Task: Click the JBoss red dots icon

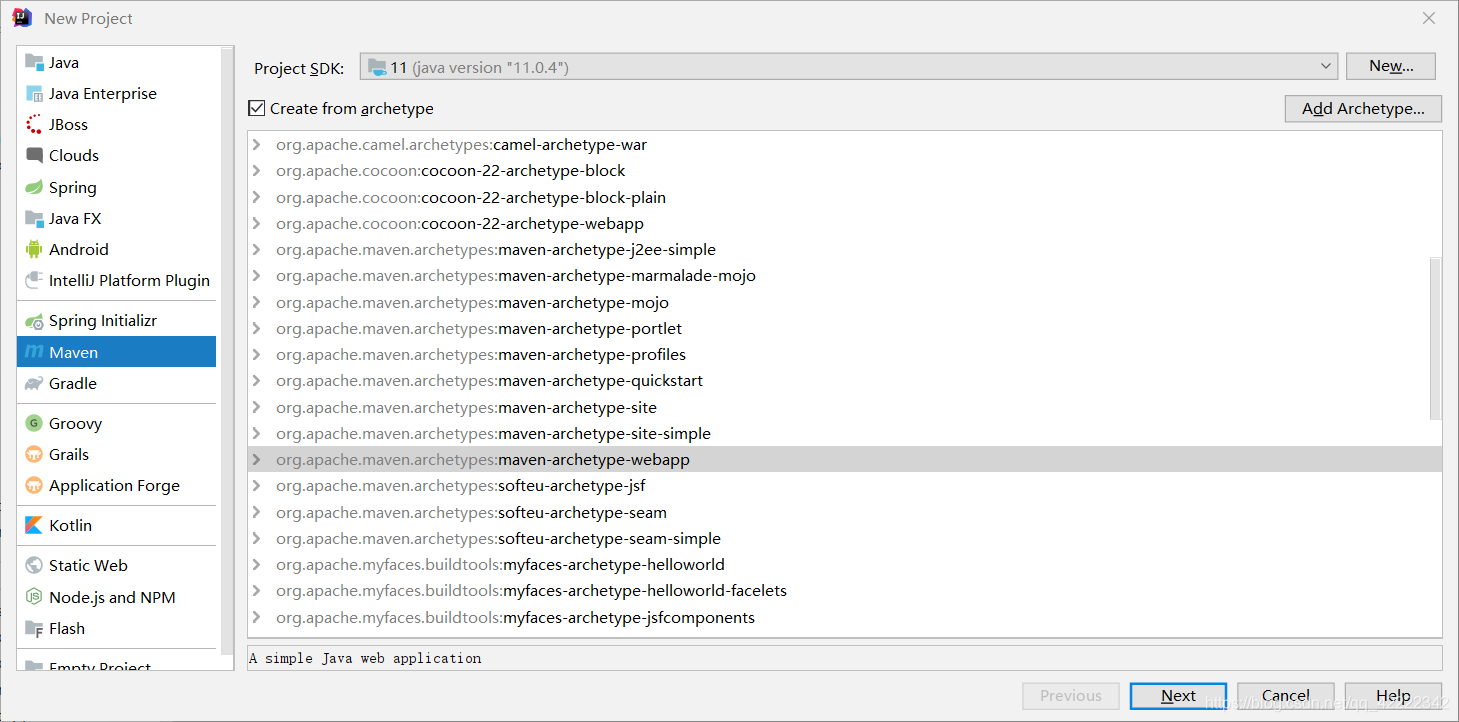Action: (x=34, y=124)
